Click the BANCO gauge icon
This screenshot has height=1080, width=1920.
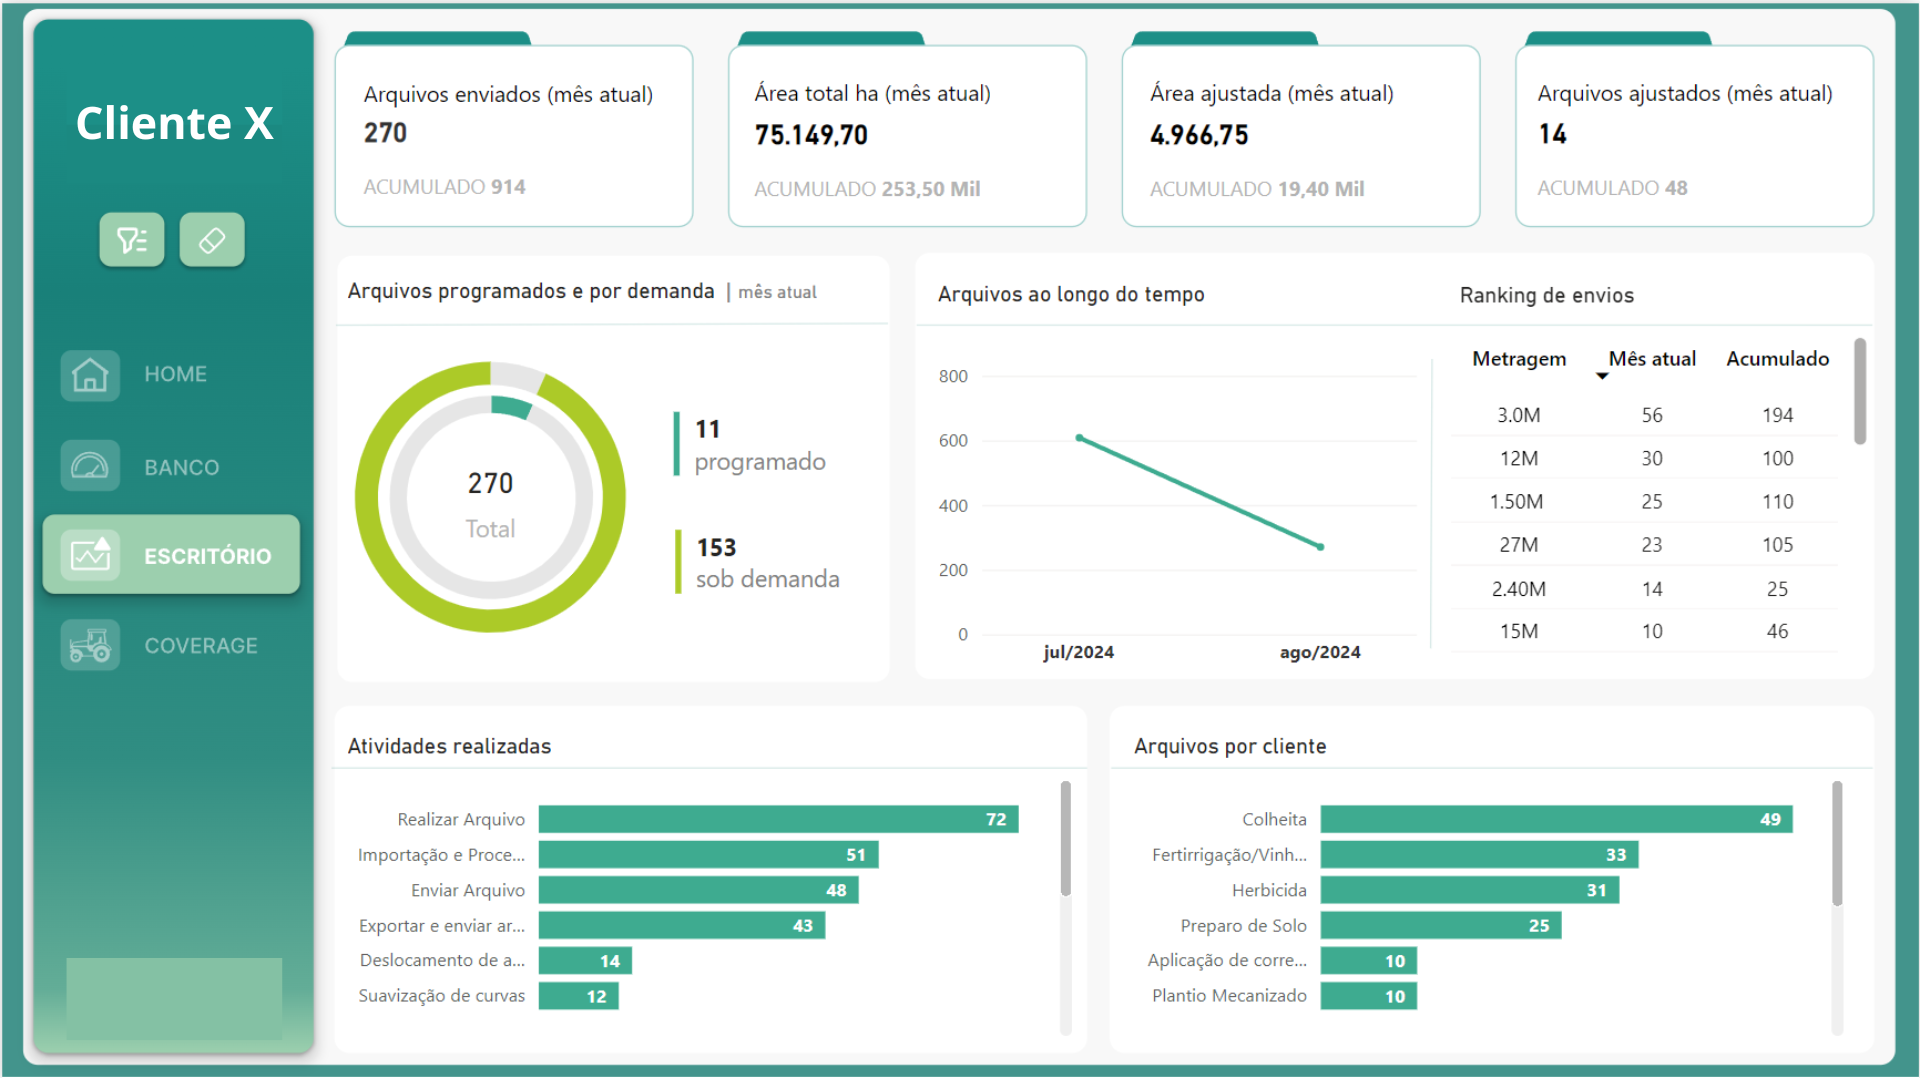coord(90,466)
